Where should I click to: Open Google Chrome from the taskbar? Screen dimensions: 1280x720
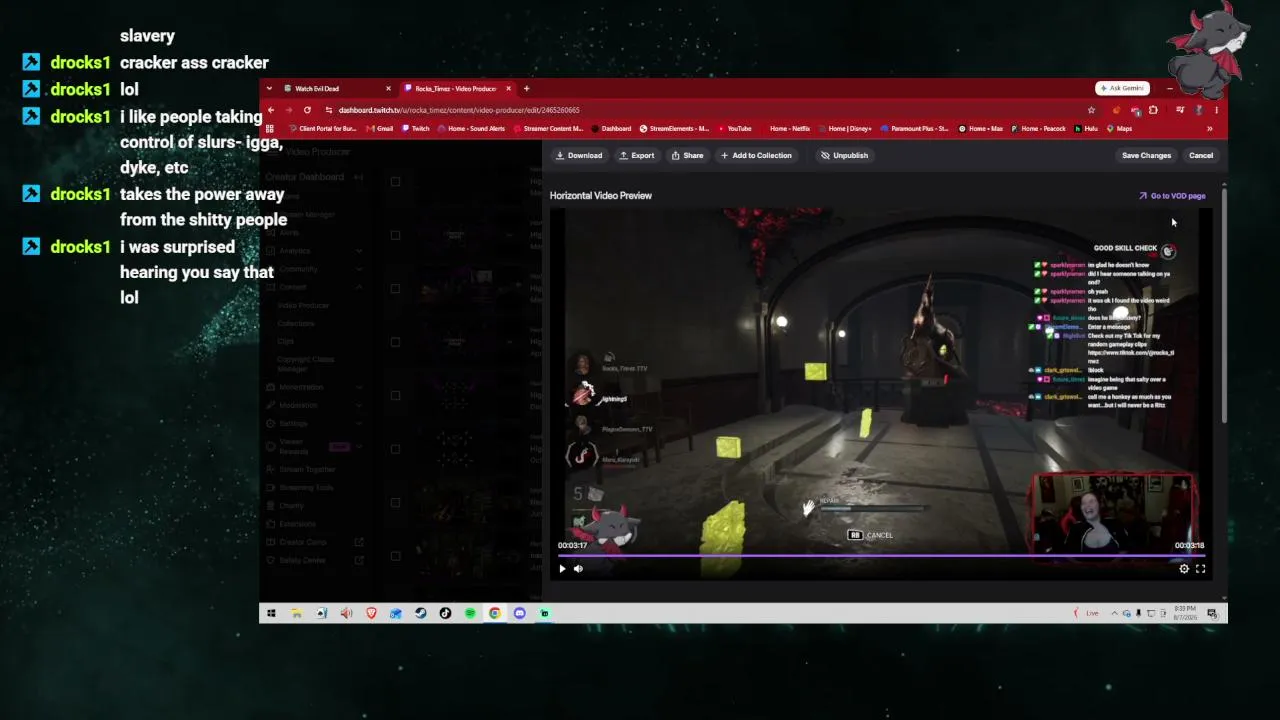495,613
